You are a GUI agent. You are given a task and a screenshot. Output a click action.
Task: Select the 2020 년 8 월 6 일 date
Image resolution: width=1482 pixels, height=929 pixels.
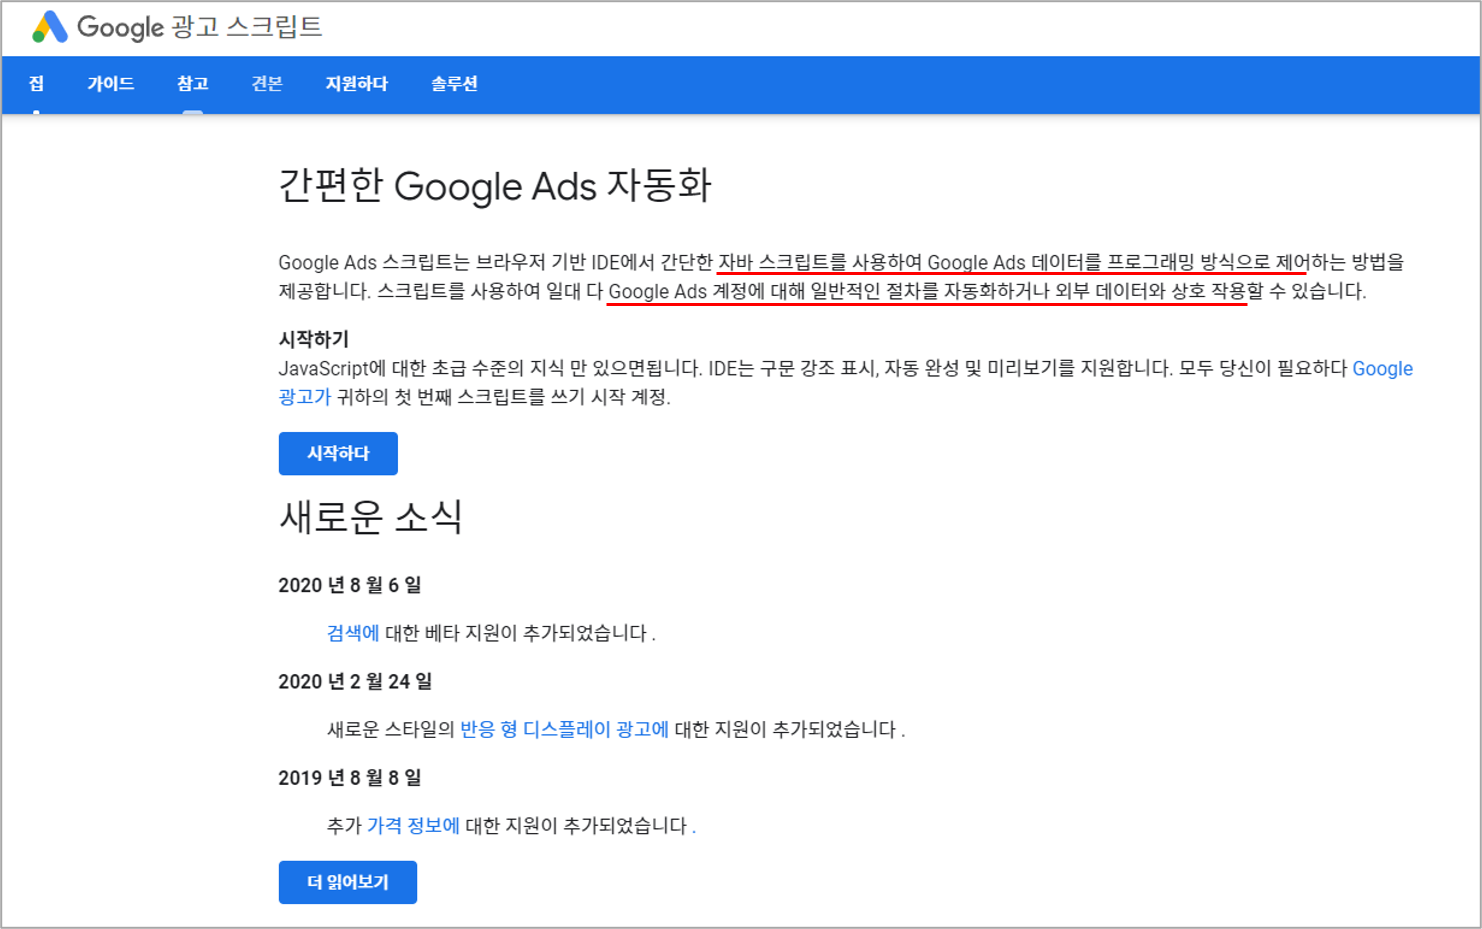[x=349, y=585]
